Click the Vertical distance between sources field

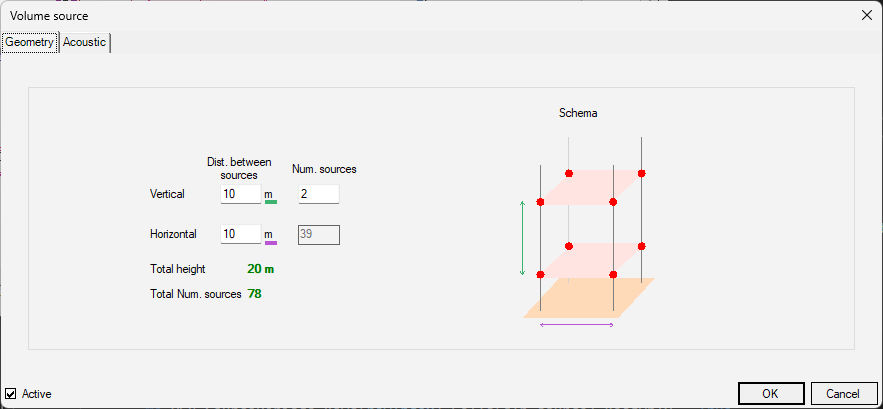coord(241,194)
